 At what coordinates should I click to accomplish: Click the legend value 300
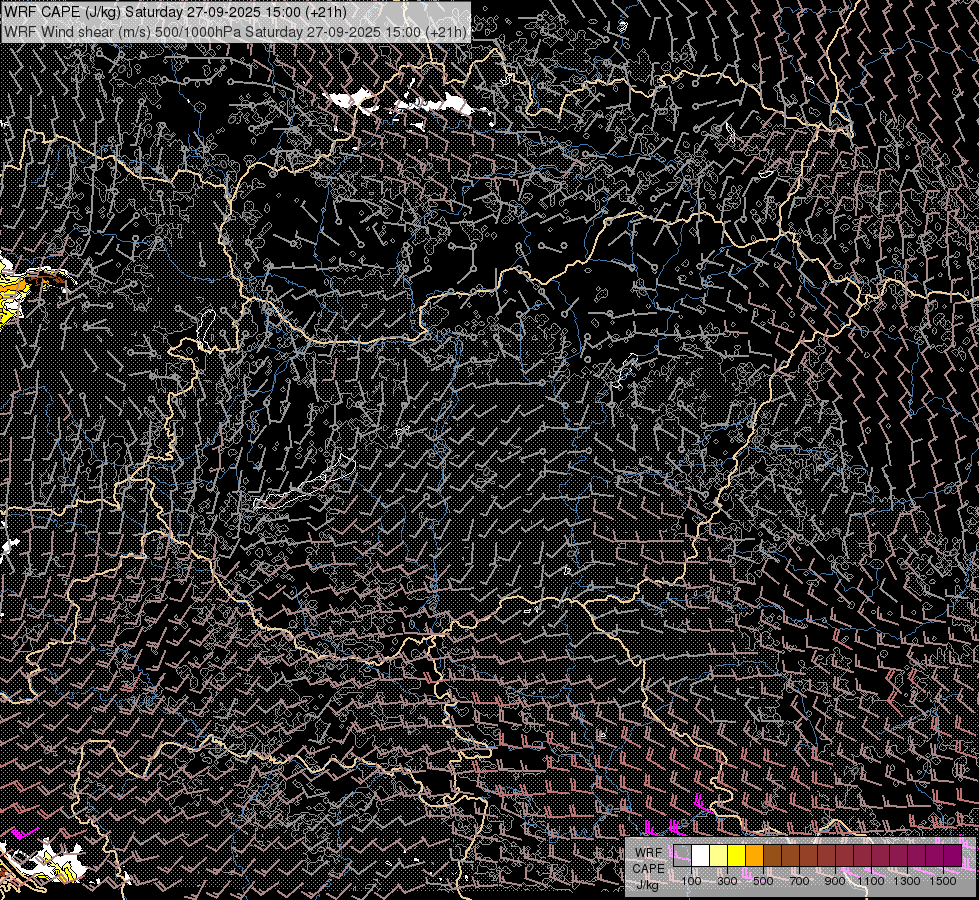tap(727, 881)
